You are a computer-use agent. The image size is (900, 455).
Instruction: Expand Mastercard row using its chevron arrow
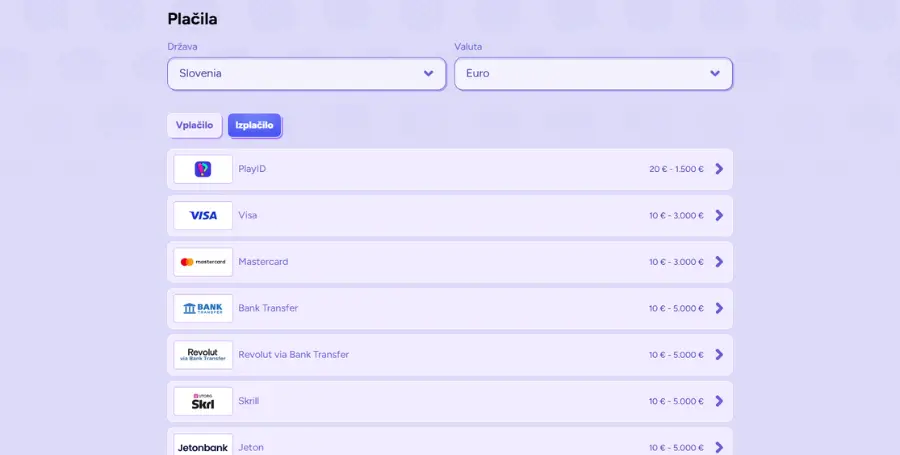tap(719, 262)
